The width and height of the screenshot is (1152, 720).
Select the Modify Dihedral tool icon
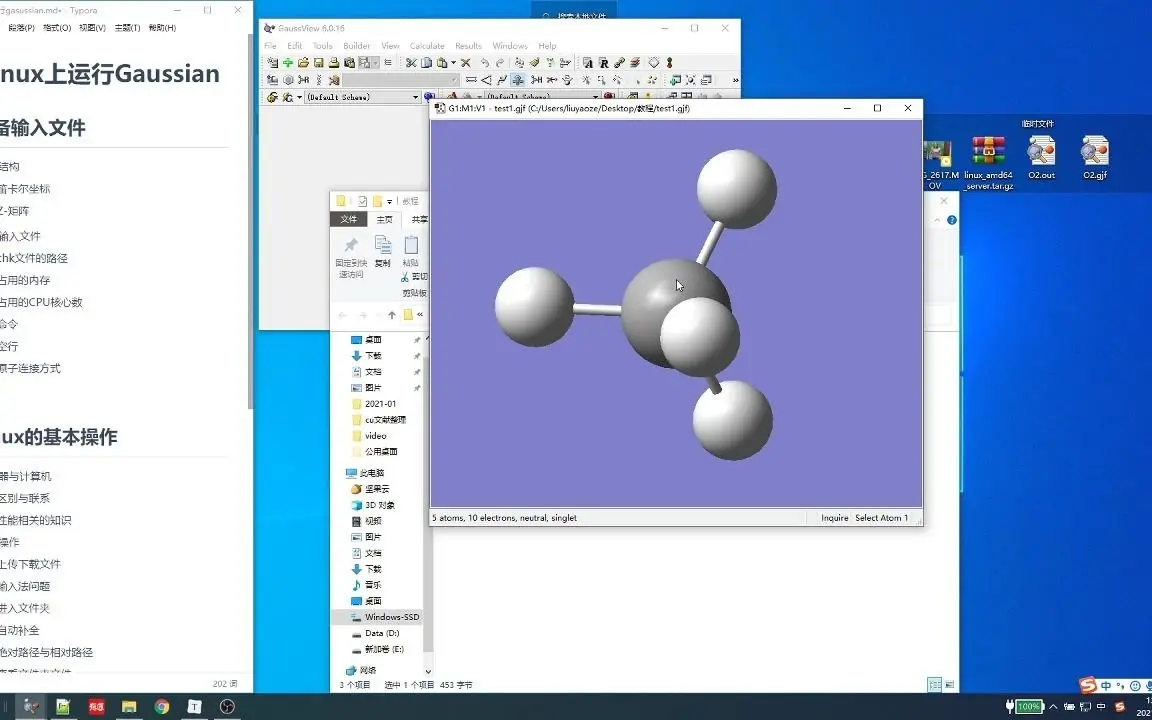tap(502, 80)
